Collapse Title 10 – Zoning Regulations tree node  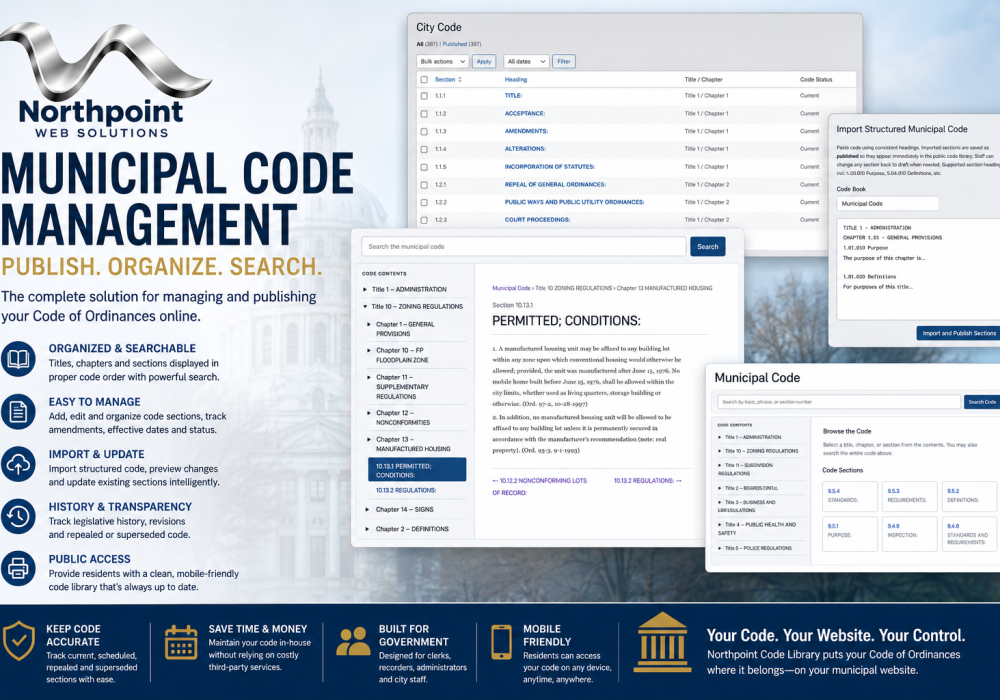pyautogui.click(x=365, y=307)
